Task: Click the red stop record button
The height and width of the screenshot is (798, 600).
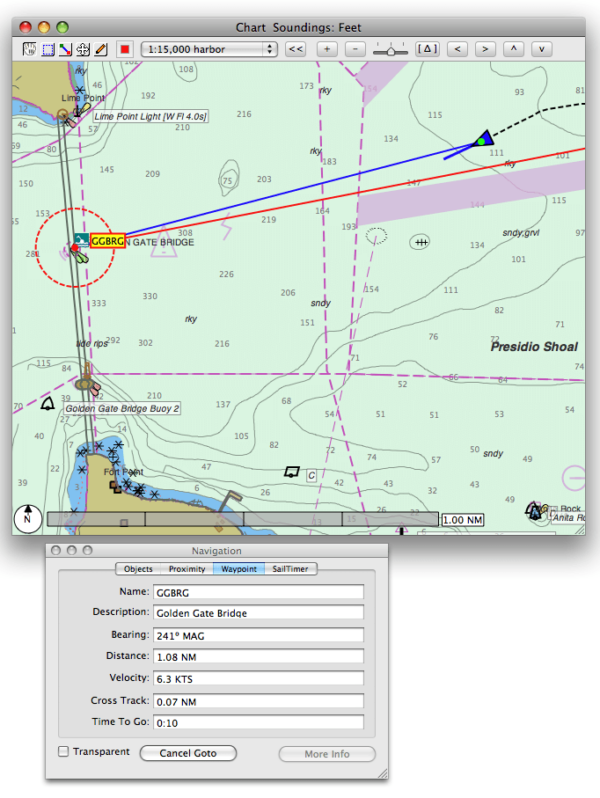Action: (x=124, y=48)
